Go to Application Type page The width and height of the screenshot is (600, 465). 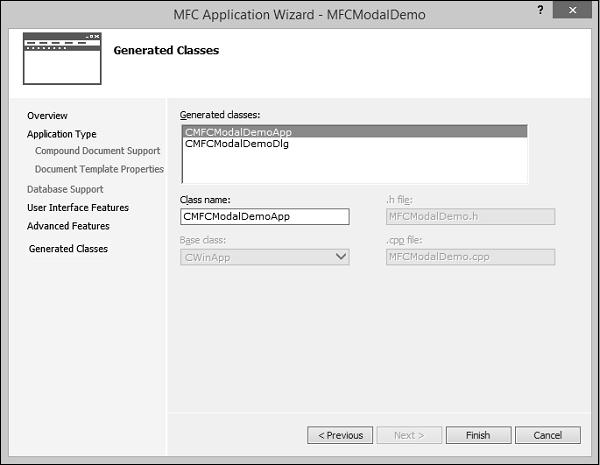point(62,134)
